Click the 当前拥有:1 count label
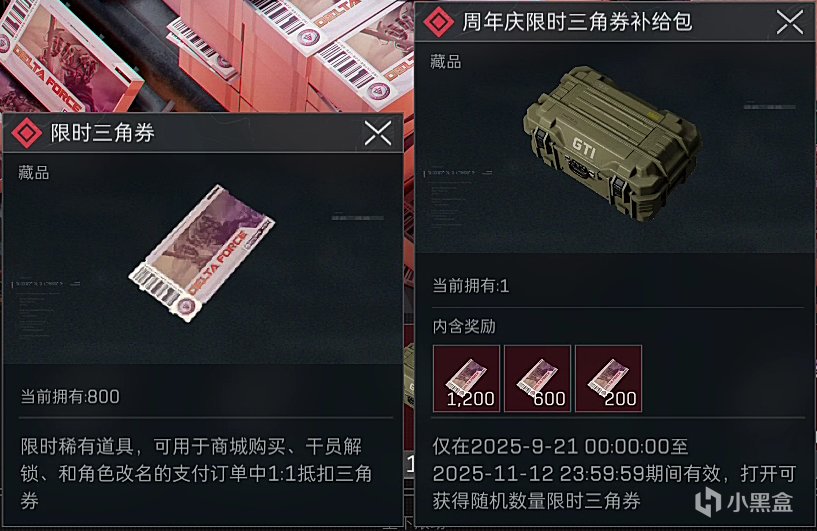Image resolution: width=817 pixels, height=531 pixels. pos(471,286)
